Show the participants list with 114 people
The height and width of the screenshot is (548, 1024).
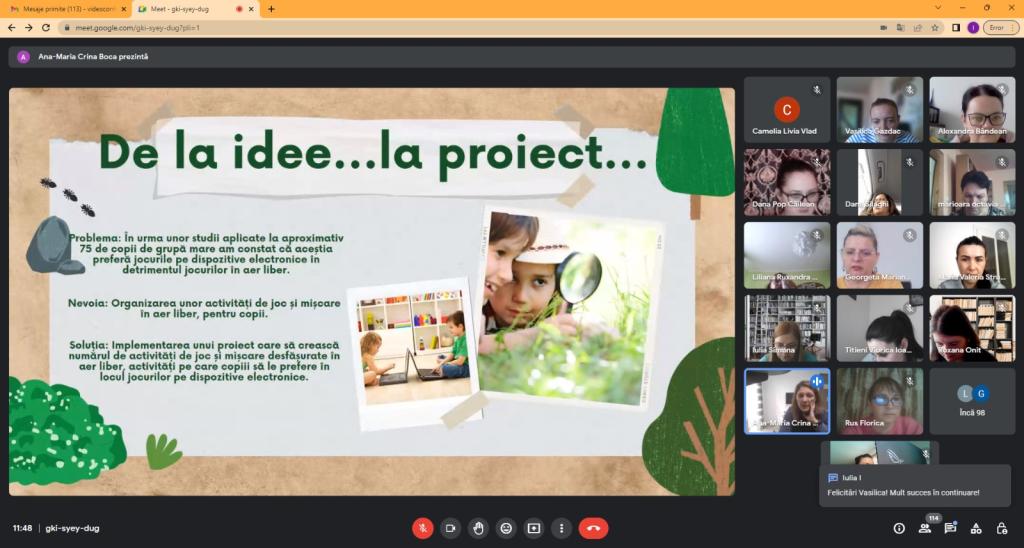[x=925, y=528]
